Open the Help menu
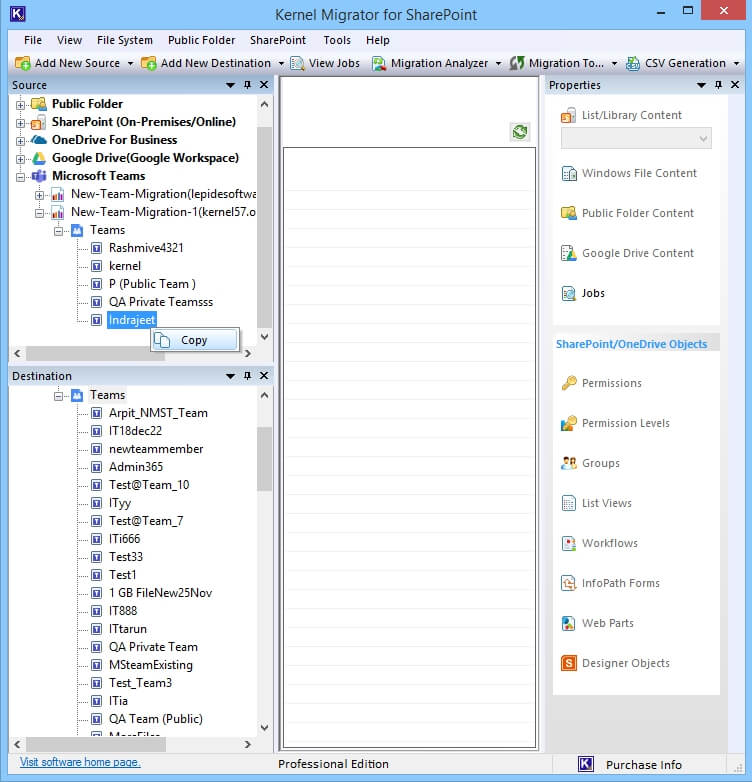752x782 pixels. pyautogui.click(x=377, y=40)
